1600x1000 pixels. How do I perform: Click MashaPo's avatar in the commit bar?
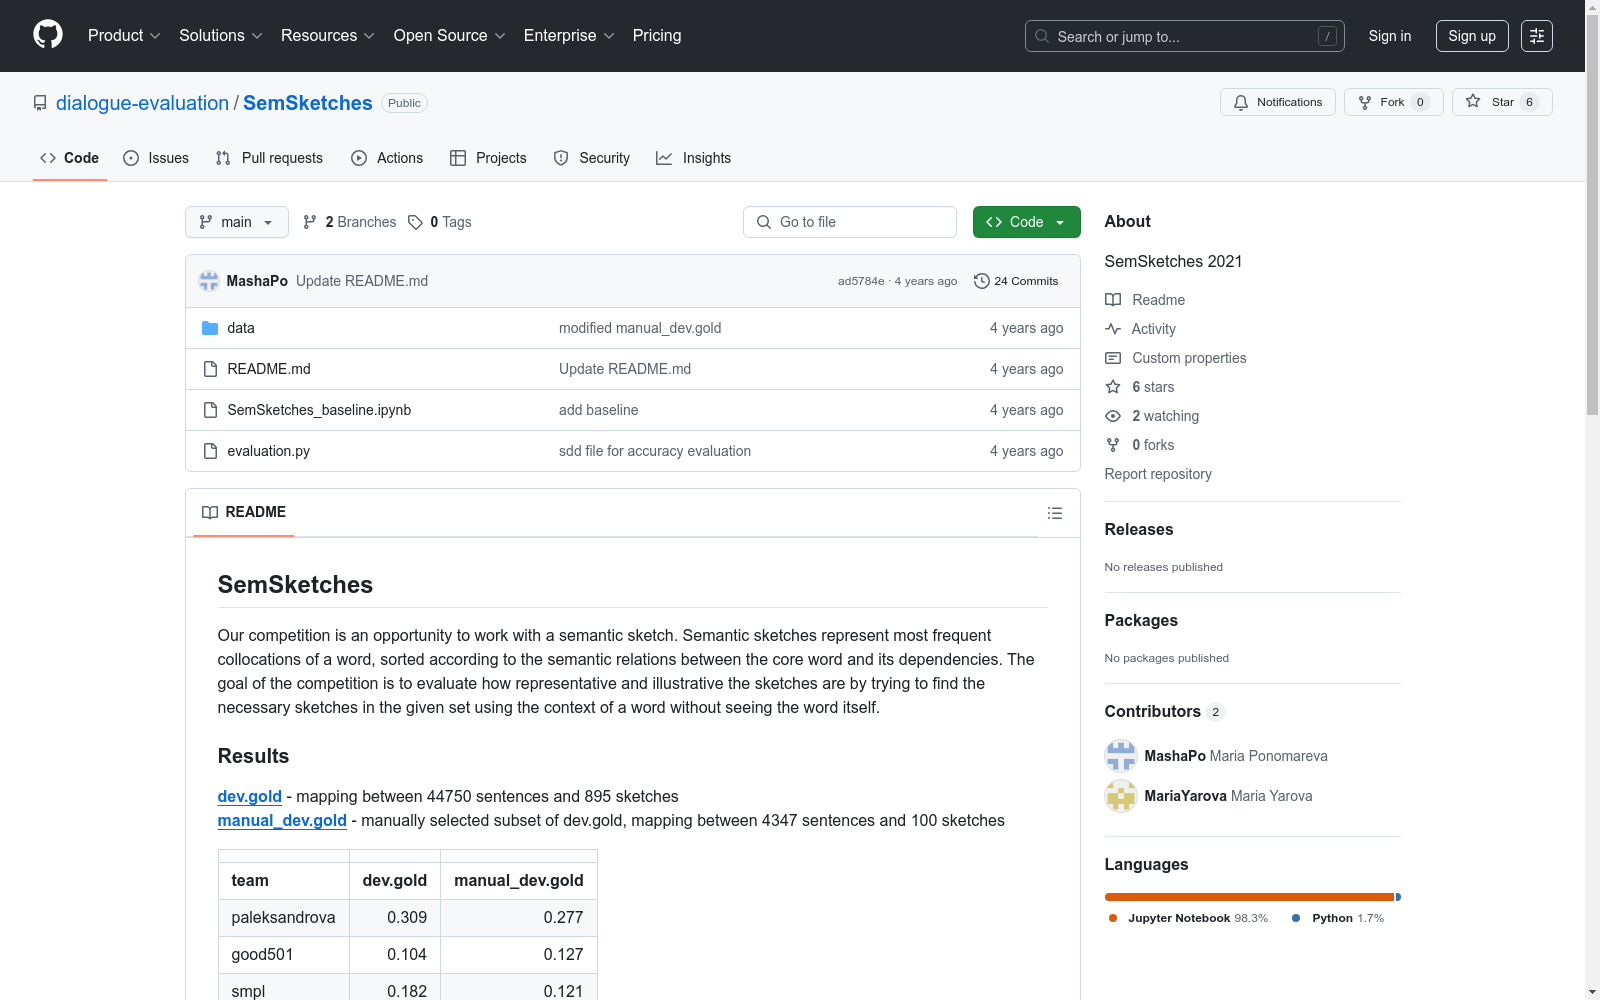(x=209, y=281)
